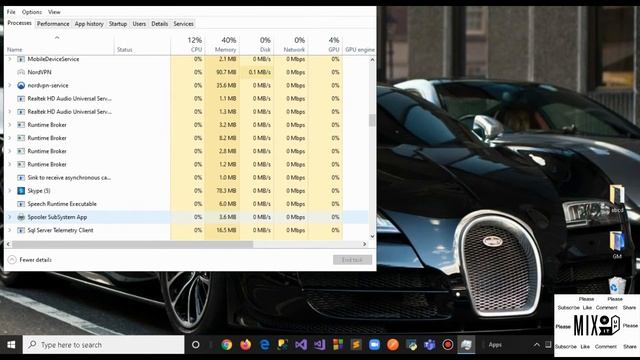Switch to the Details tab
This screenshot has height=360, width=640.
160,24
